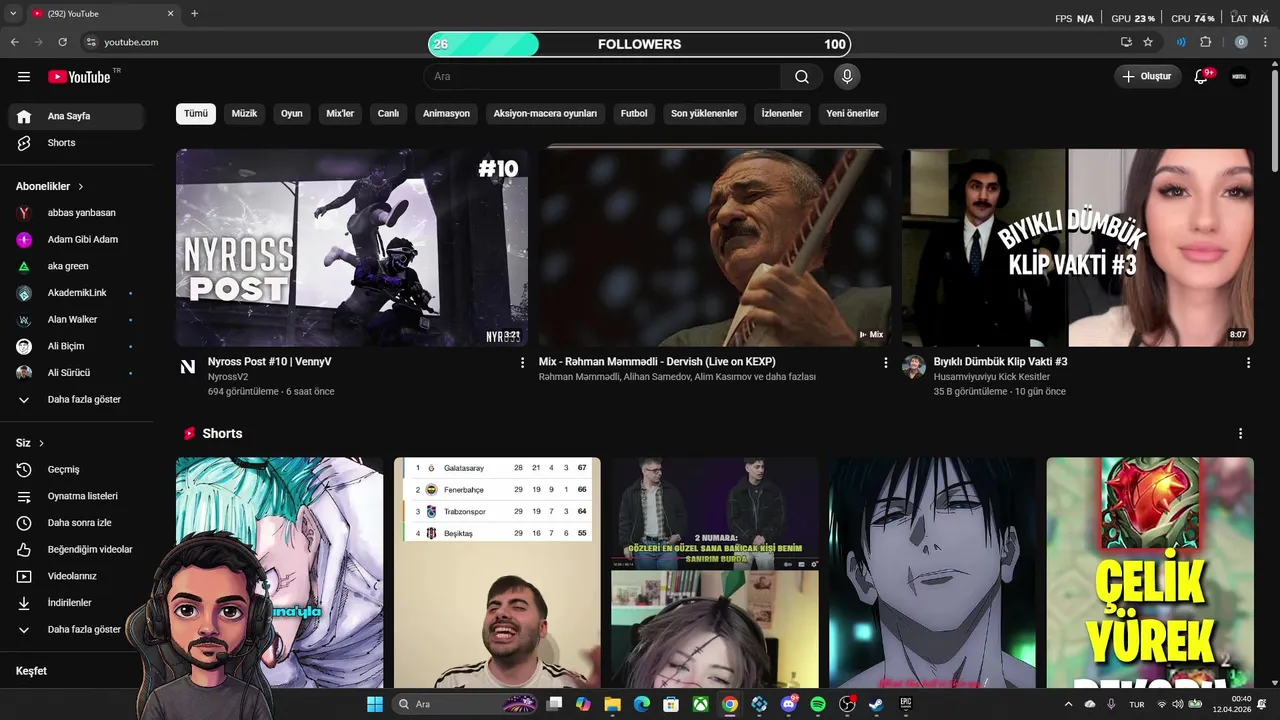Open Beğendiğim videolar liked videos
The image size is (1280, 720).
click(76, 549)
